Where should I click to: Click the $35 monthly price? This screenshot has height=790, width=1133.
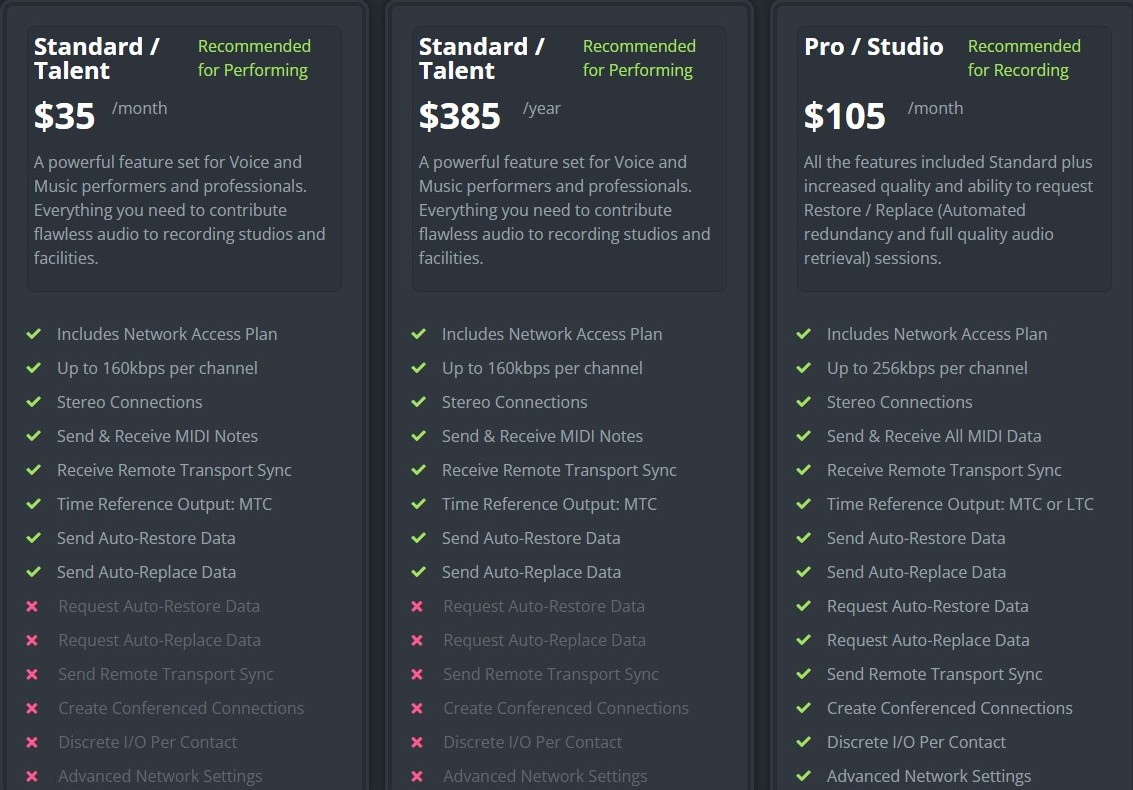click(x=64, y=116)
